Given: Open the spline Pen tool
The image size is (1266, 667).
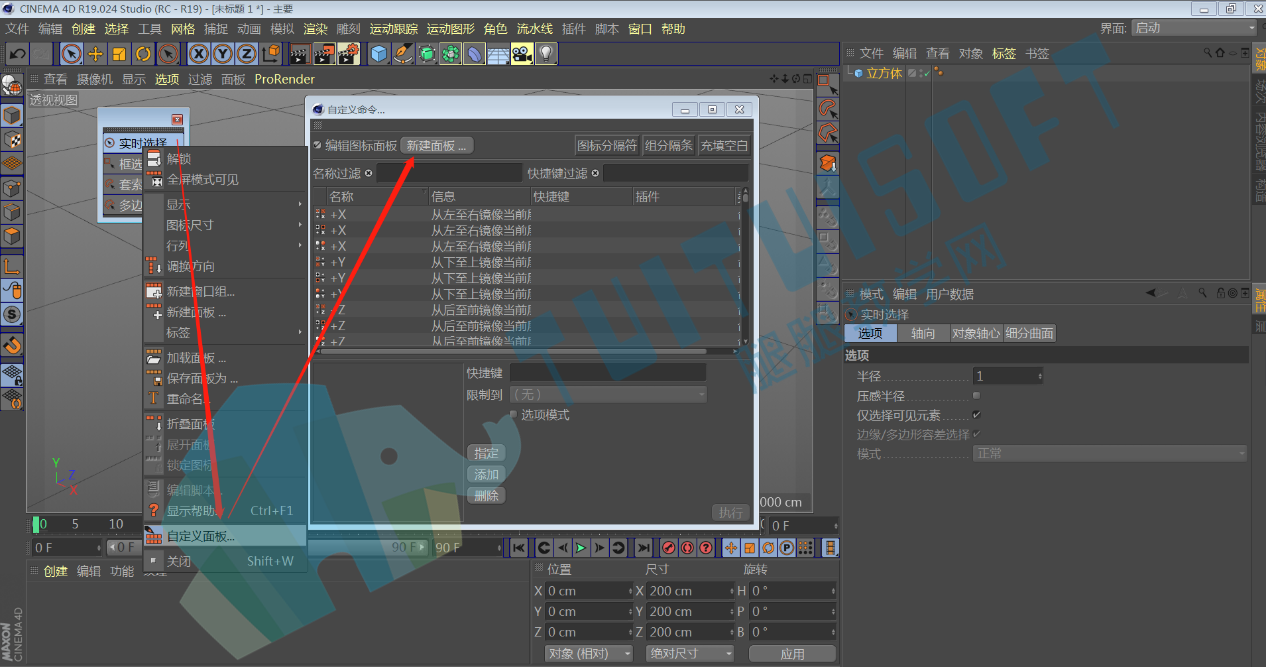Looking at the screenshot, I should pyautogui.click(x=403, y=54).
